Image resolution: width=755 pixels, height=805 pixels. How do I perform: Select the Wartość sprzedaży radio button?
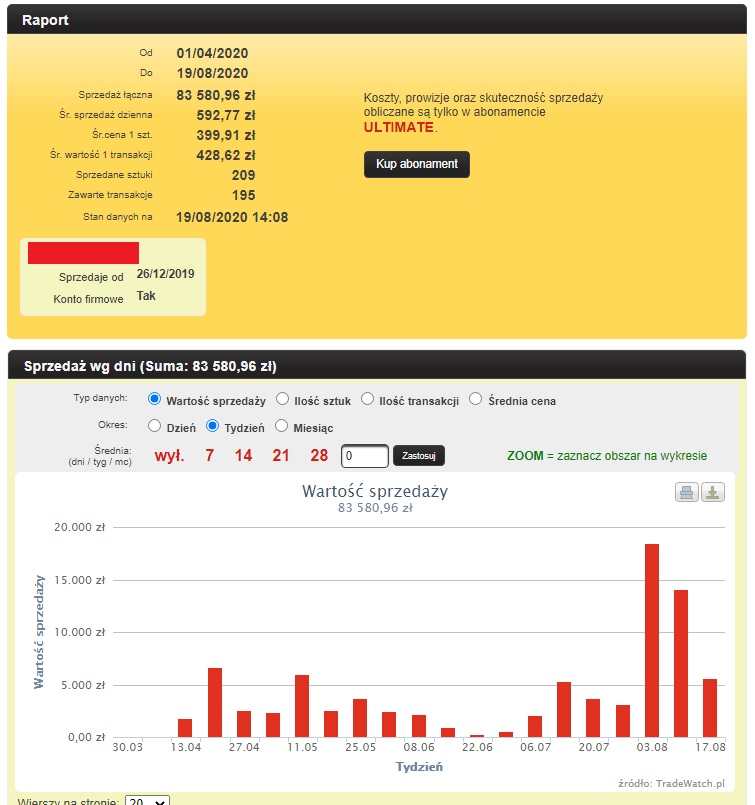pos(154,400)
